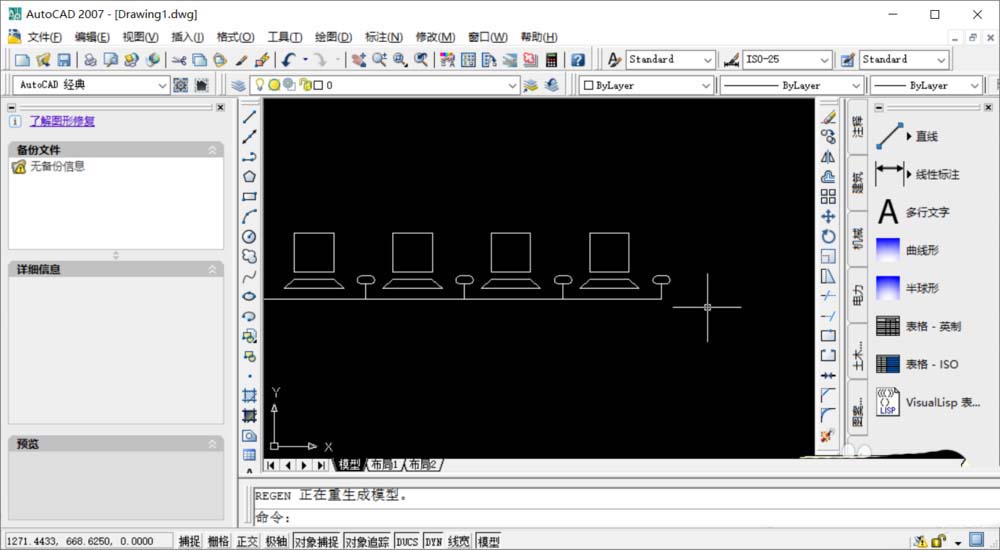Select the Hatch tool

point(250,395)
